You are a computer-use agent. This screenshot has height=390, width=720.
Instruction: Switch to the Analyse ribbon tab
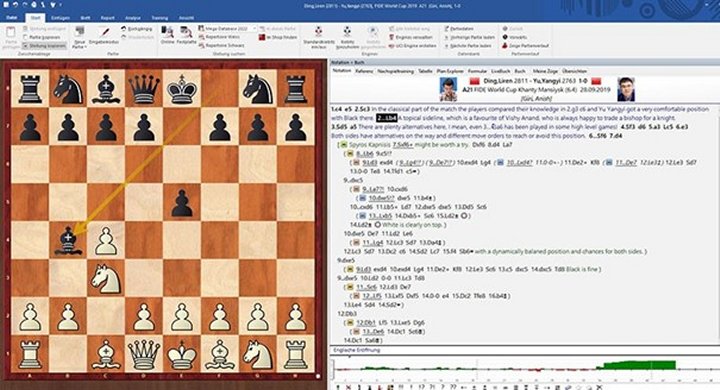click(133, 18)
